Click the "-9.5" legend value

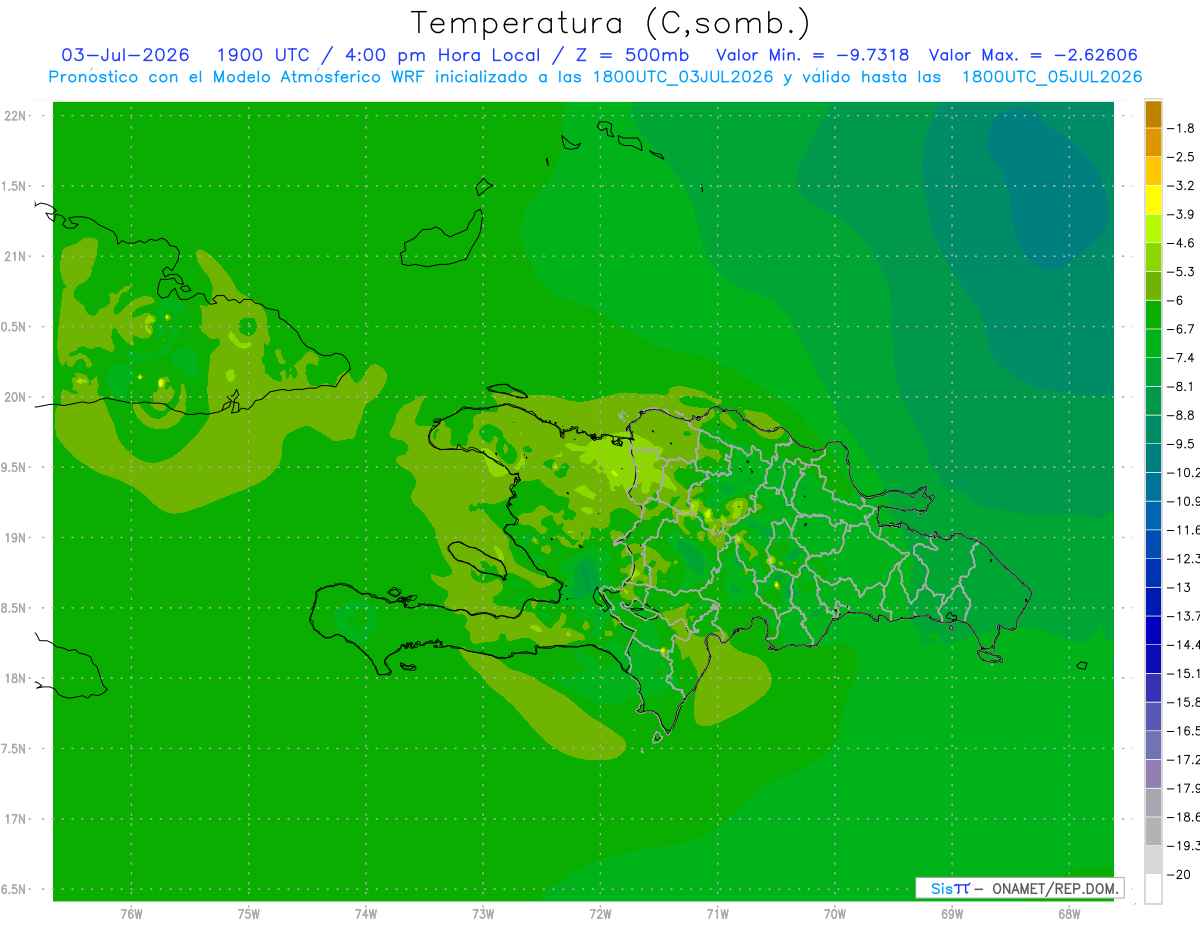1182,444
